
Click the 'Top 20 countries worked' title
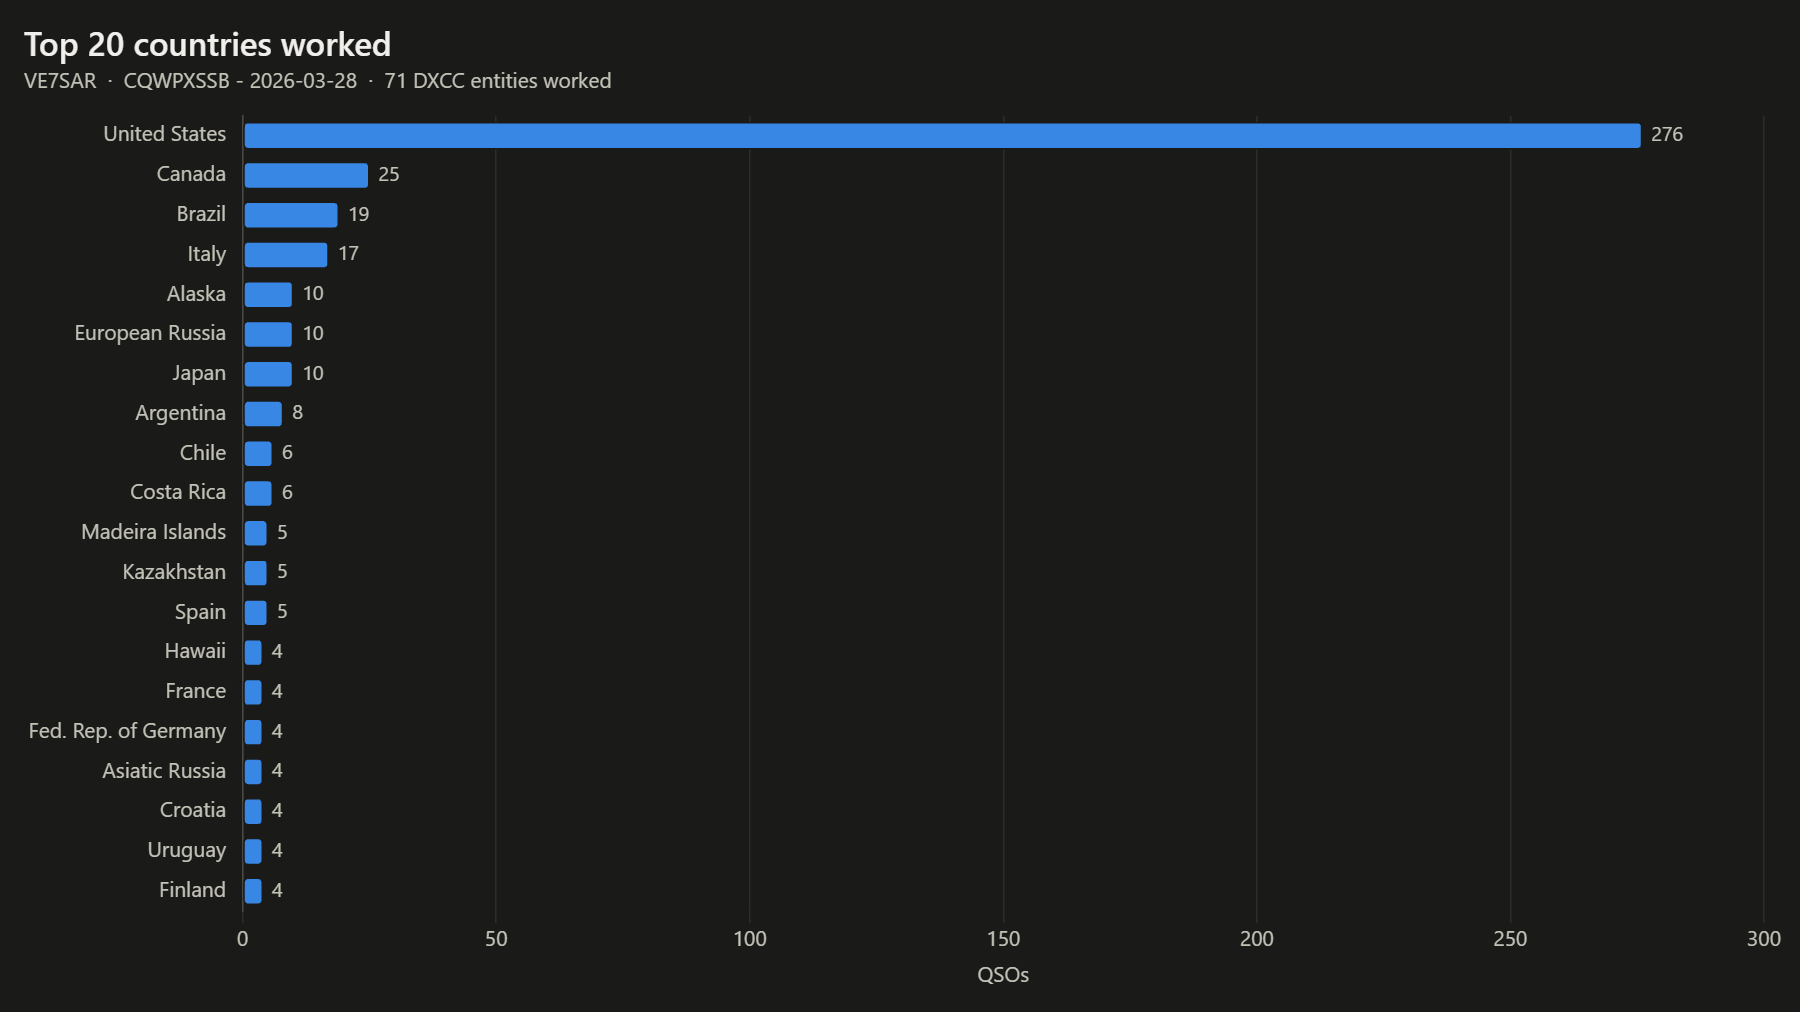[208, 45]
